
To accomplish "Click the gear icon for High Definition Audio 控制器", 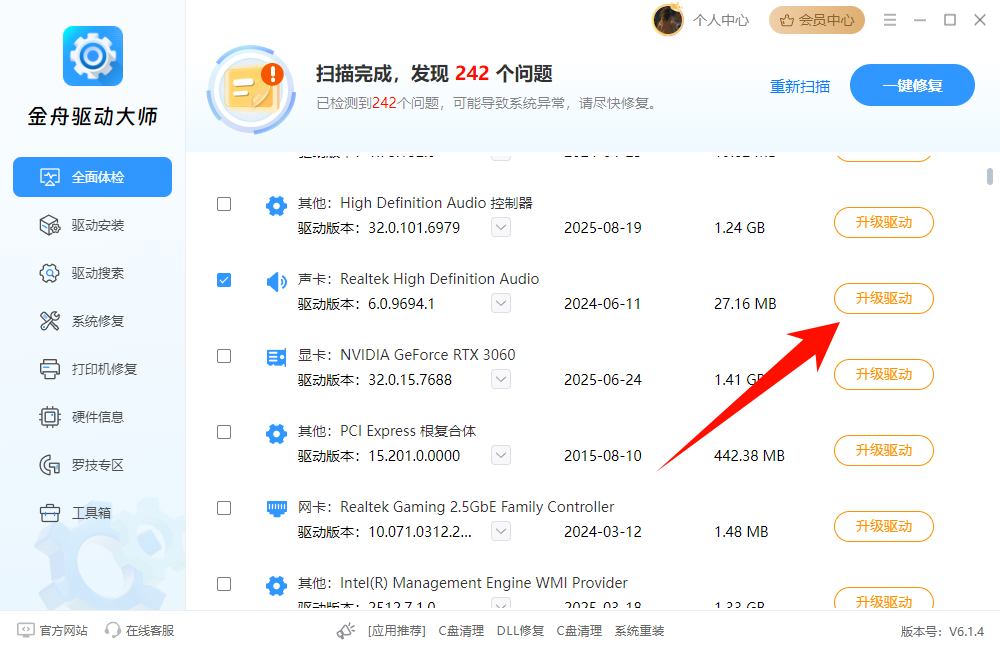I will [x=276, y=205].
